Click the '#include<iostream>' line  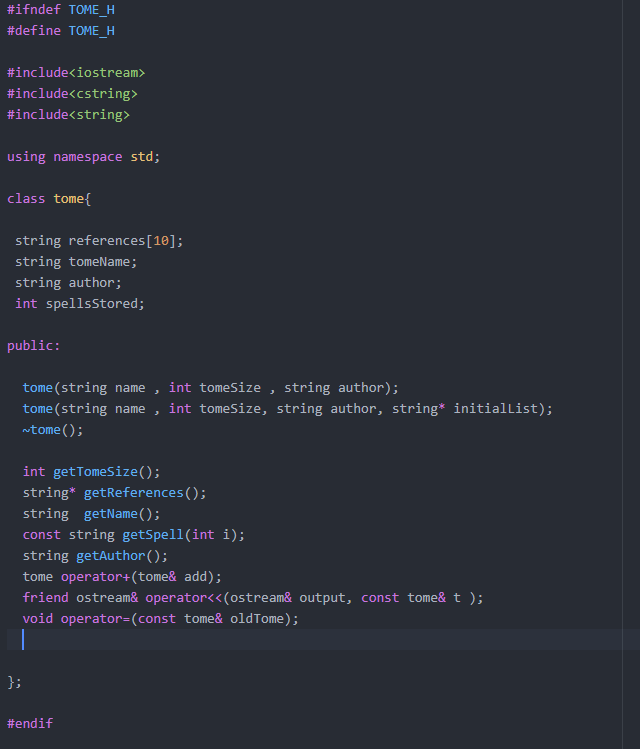coord(76,73)
